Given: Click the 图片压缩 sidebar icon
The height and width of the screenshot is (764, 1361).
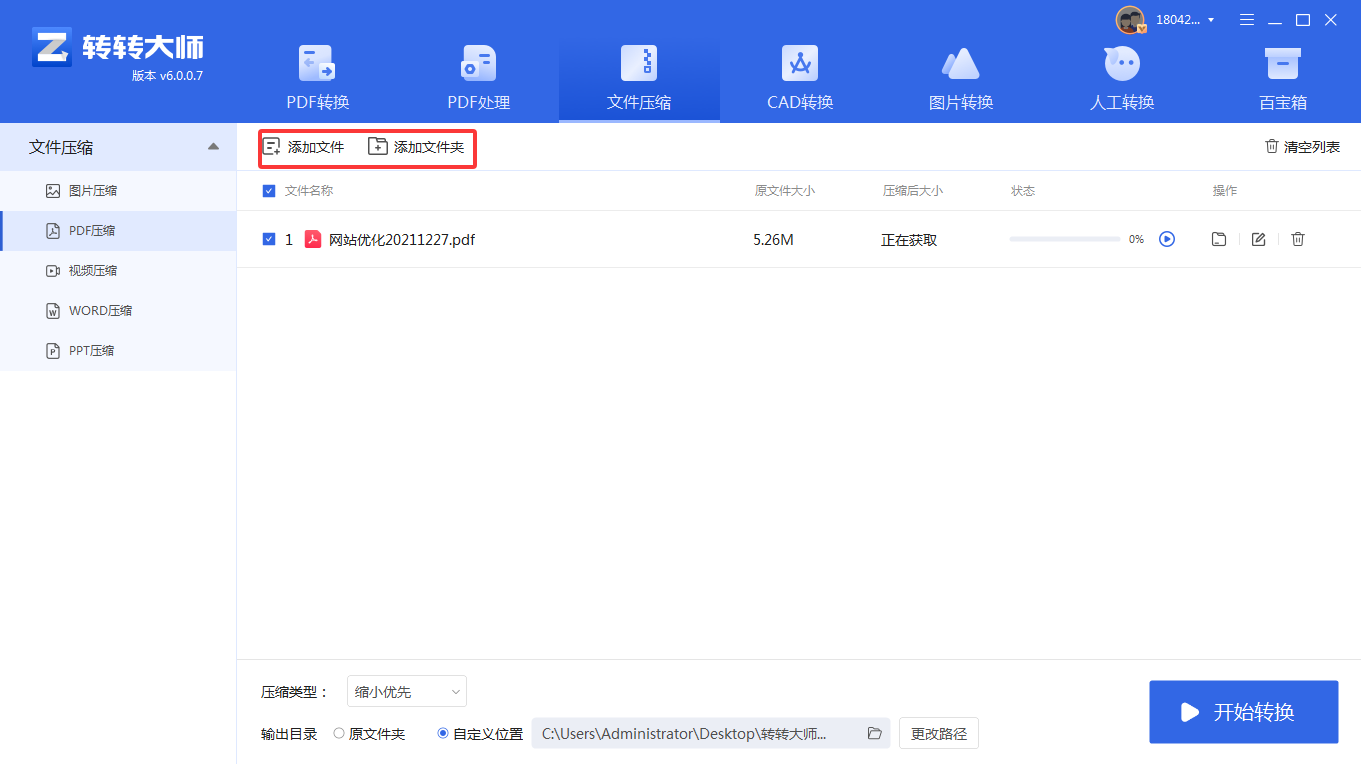Looking at the screenshot, I should (53, 190).
